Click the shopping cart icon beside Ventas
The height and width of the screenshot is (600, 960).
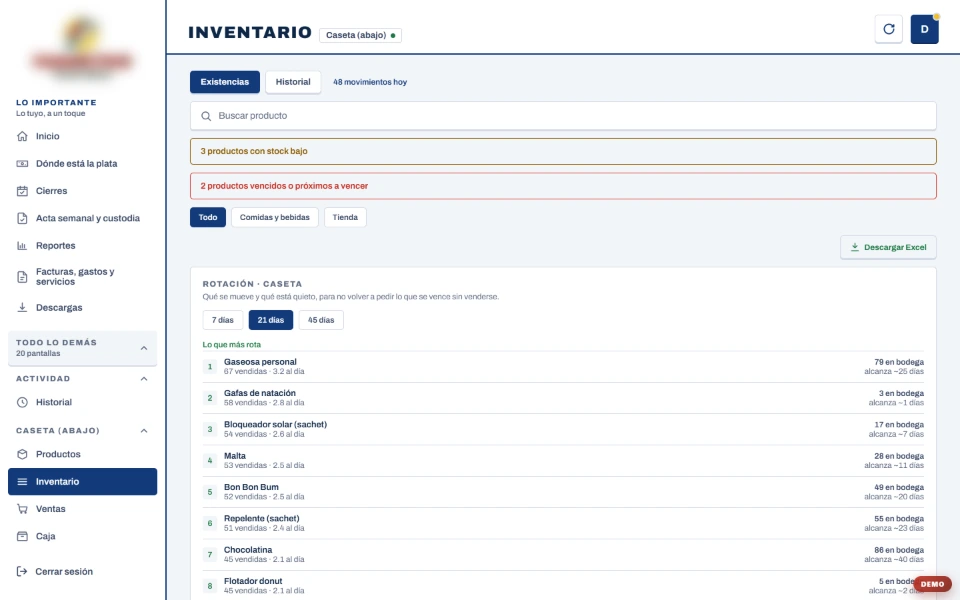pyautogui.click(x=22, y=509)
